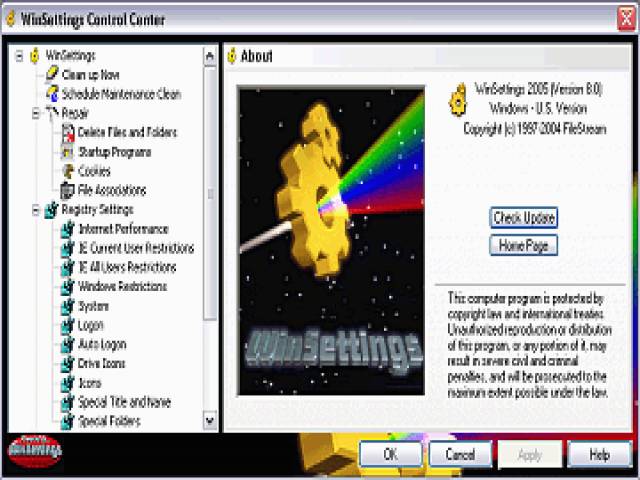Select the System tree entry
This screenshot has width=640, height=480.
(x=93, y=306)
